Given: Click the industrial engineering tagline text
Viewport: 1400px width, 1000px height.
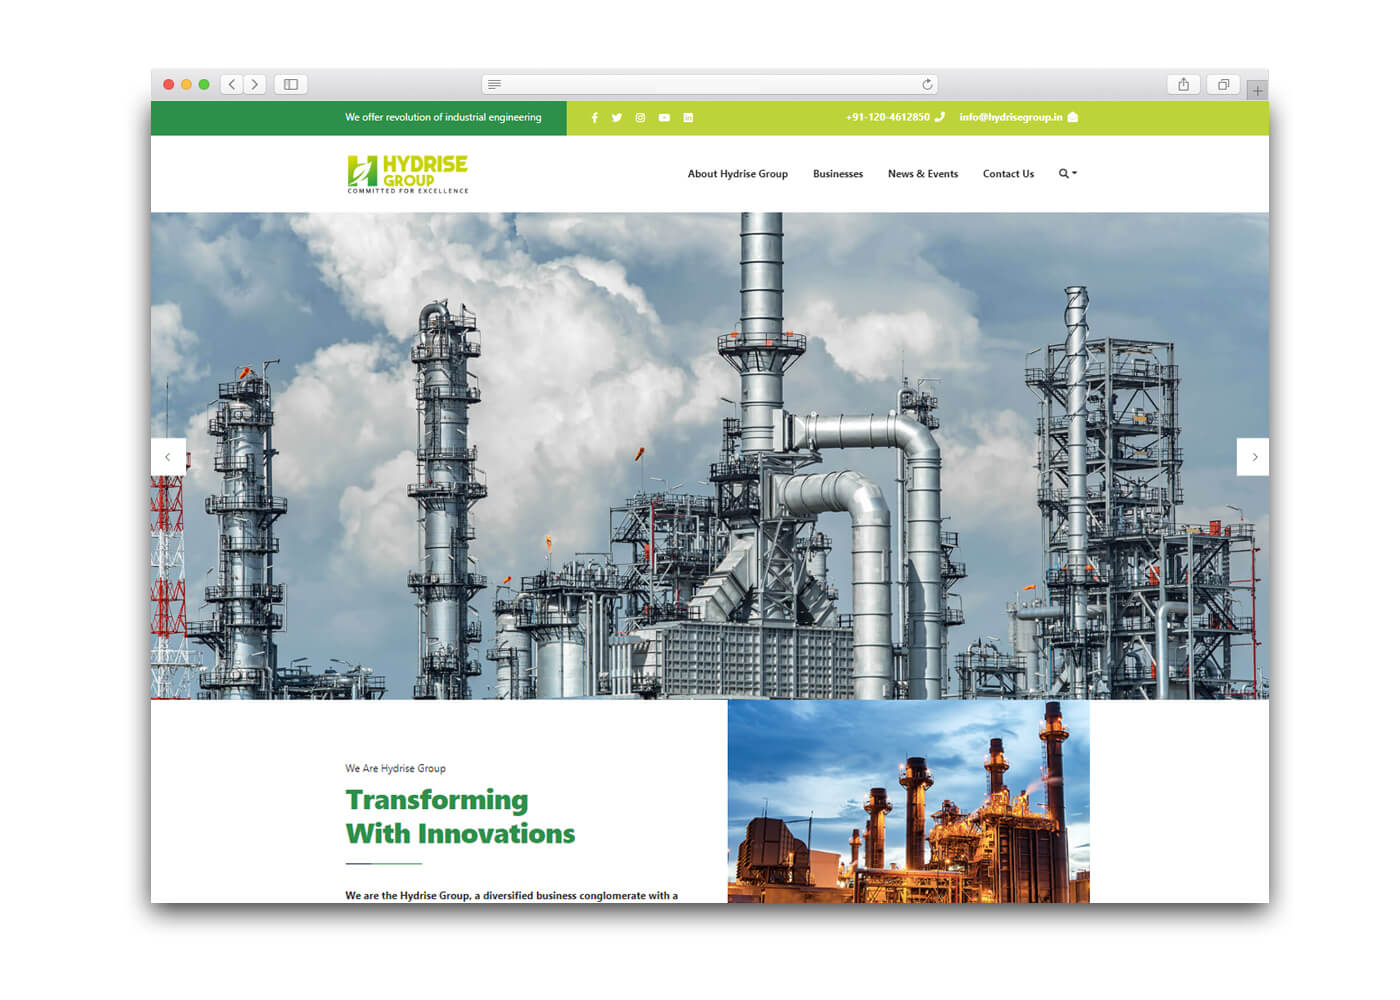Looking at the screenshot, I should pyautogui.click(x=443, y=117).
